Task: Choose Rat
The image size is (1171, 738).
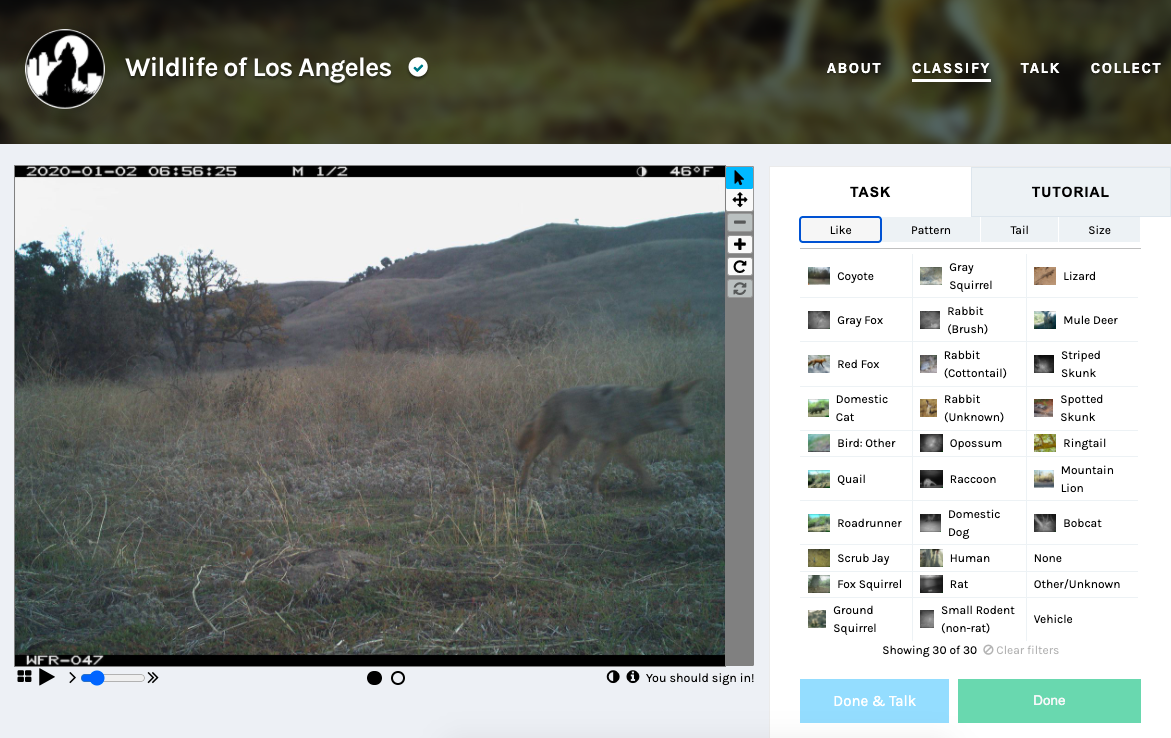Action: click(969, 585)
